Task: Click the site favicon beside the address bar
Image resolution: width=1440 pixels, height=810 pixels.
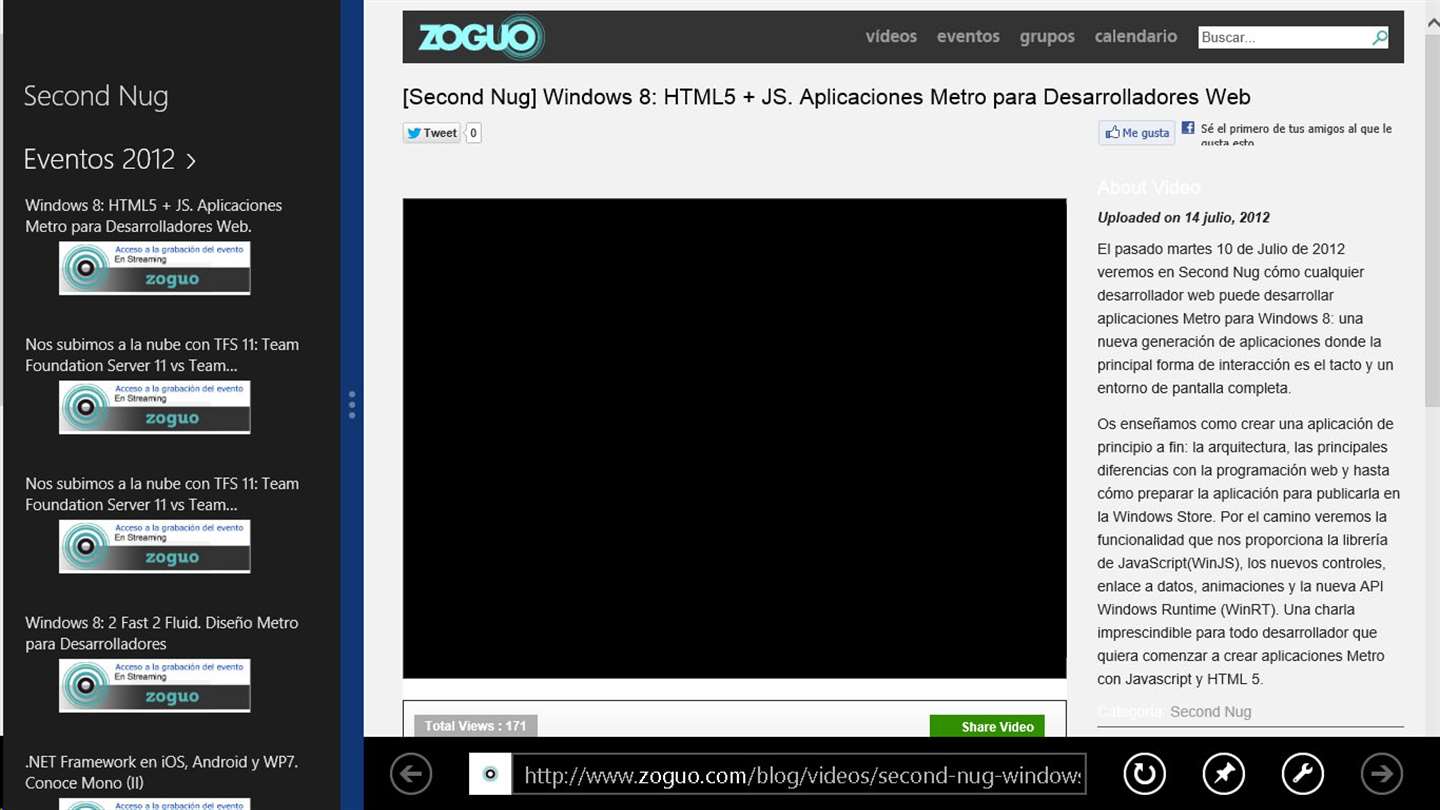Action: (490, 774)
